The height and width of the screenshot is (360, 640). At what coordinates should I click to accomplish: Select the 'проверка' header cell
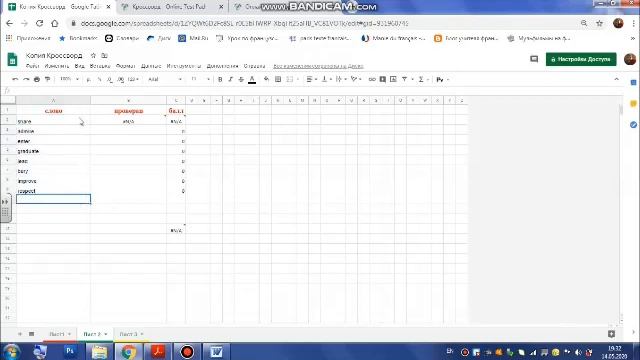click(x=129, y=111)
